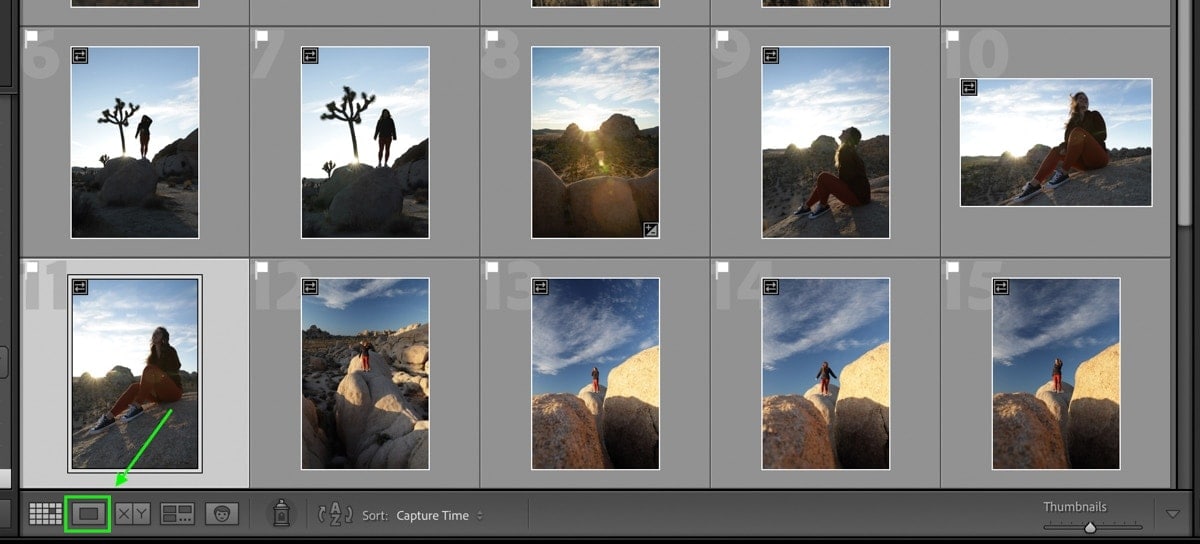Image resolution: width=1200 pixels, height=544 pixels.
Task: Toggle the pick flag on cell 12
Action: point(262,270)
